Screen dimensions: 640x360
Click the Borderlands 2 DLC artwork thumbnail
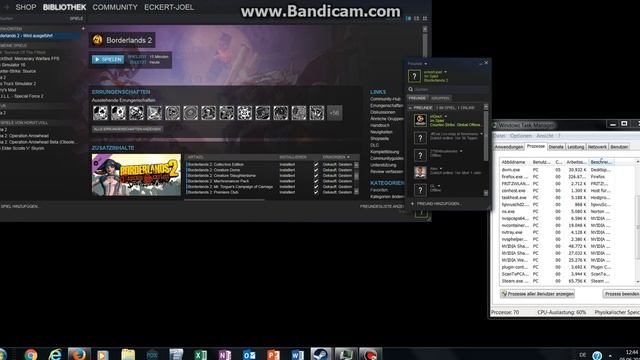click(136, 175)
